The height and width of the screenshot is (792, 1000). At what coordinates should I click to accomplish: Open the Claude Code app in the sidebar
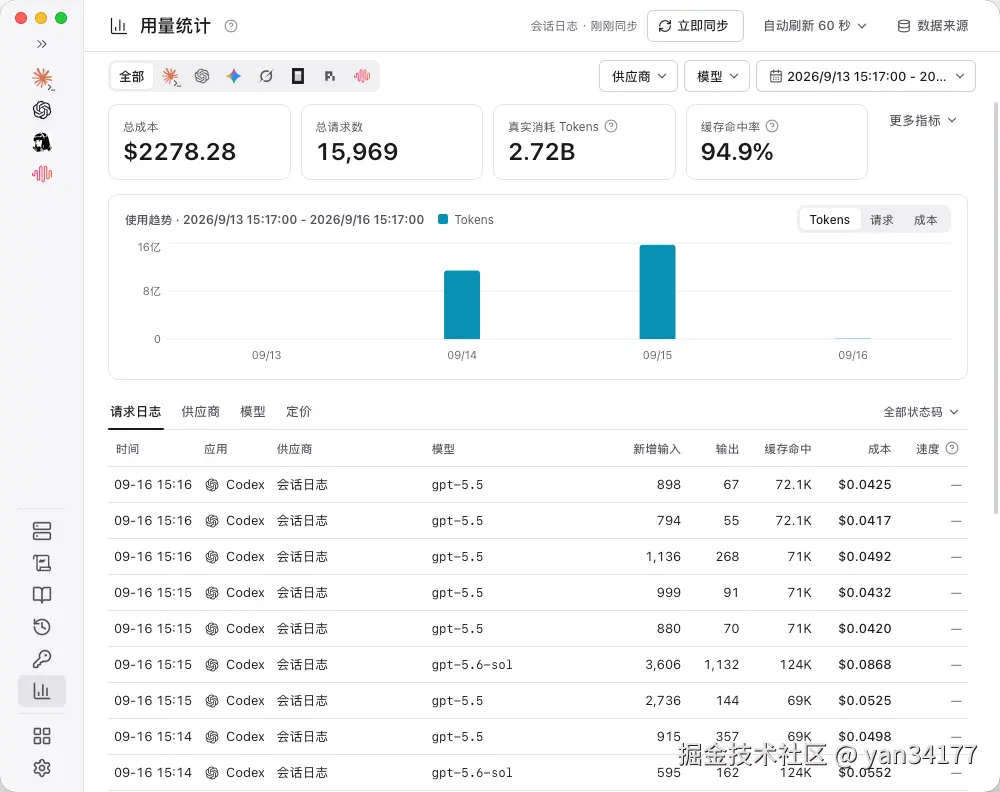tap(42, 78)
